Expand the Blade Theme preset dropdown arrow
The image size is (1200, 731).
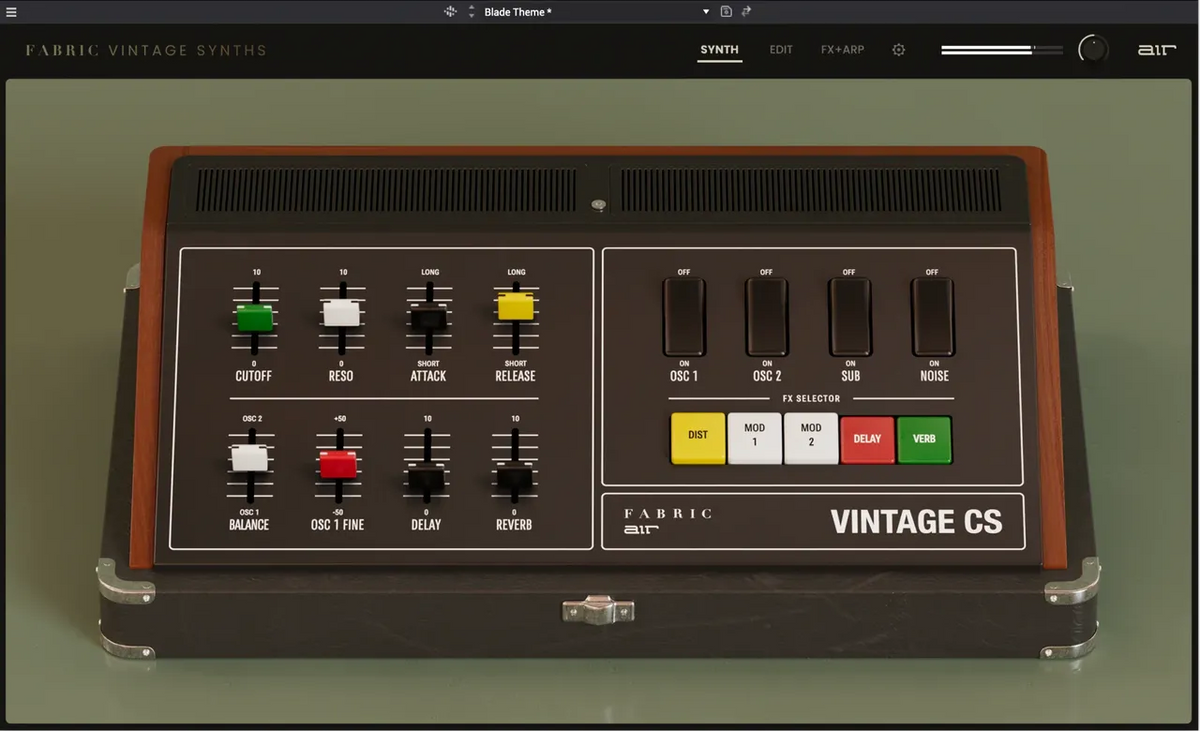(706, 12)
